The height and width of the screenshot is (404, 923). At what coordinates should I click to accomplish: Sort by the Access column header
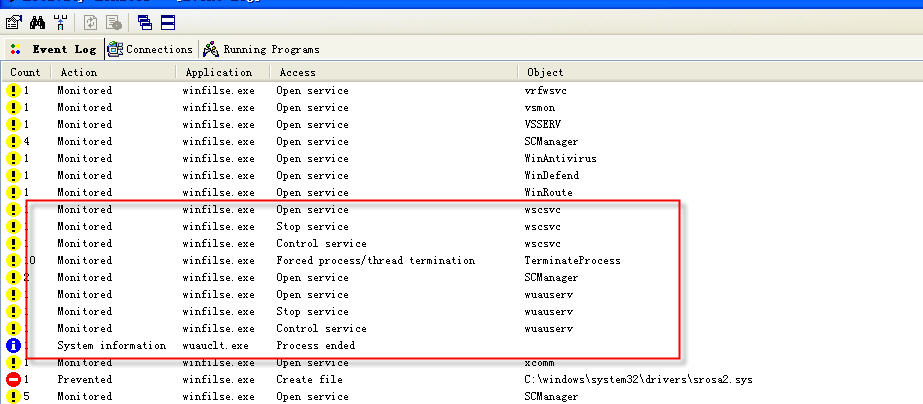(x=297, y=72)
